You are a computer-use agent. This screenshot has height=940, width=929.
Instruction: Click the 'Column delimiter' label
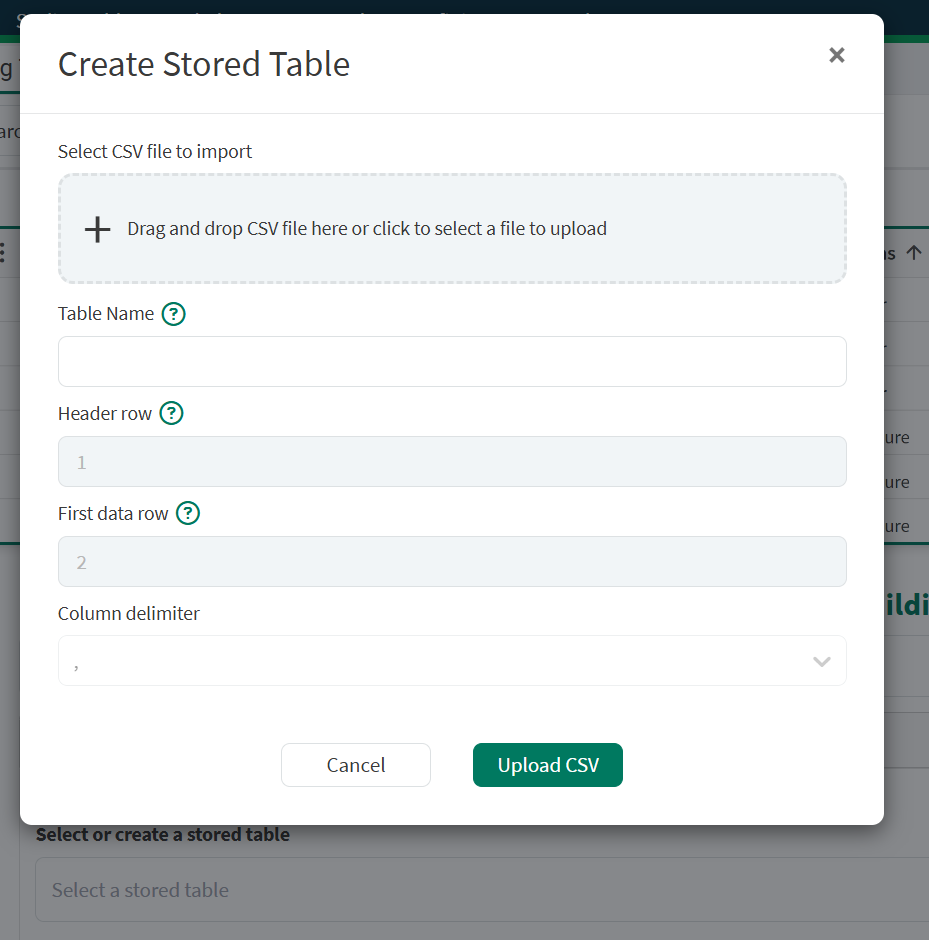click(x=129, y=614)
